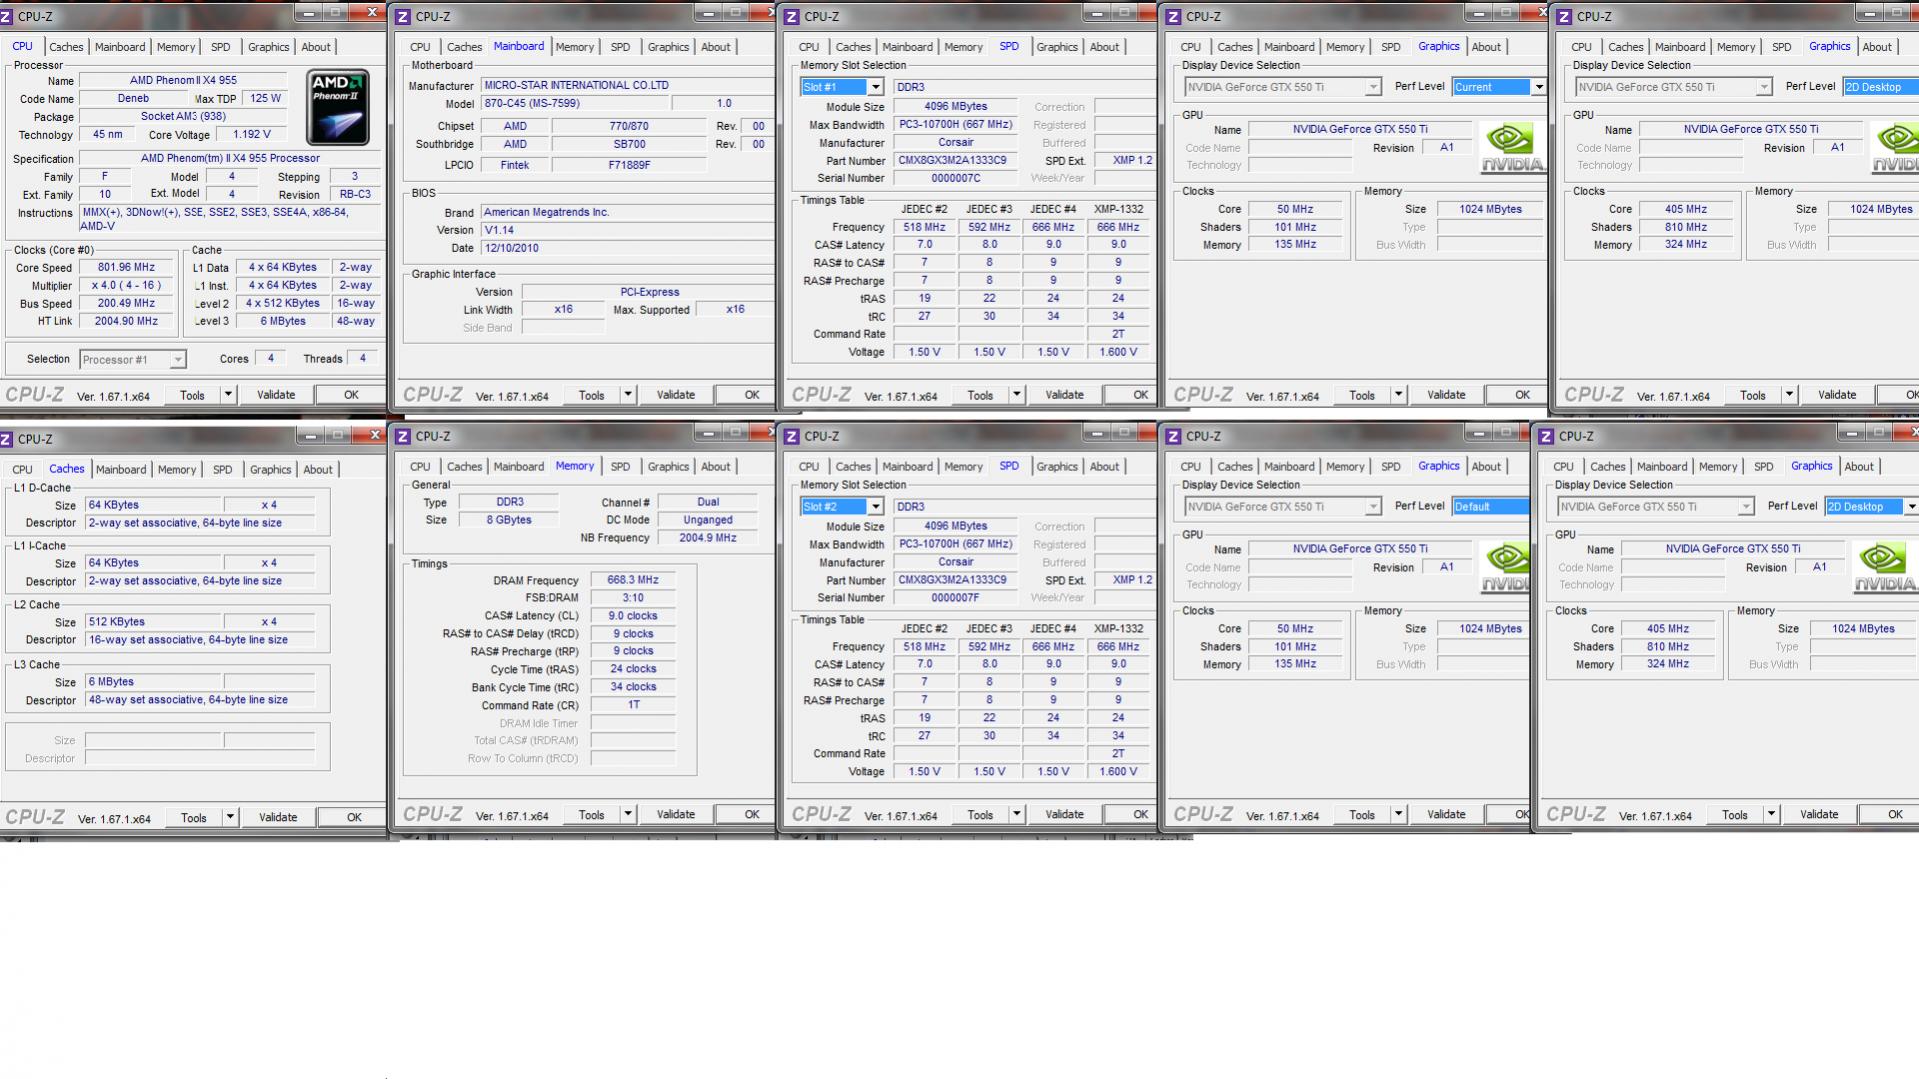This screenshot has height=1079, width=1919.
Task: Click the 'MICRO-STAR INTERNATIONAL CO.,LTD' manufacturer field
Action: pyautogui.click(x=627, y=86)
